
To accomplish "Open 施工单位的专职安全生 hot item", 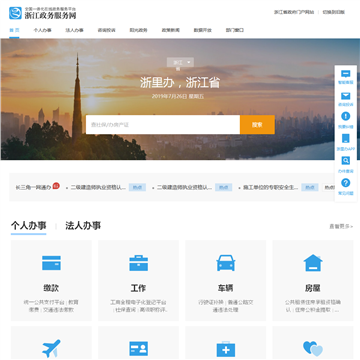I will (x=271, y=188).
